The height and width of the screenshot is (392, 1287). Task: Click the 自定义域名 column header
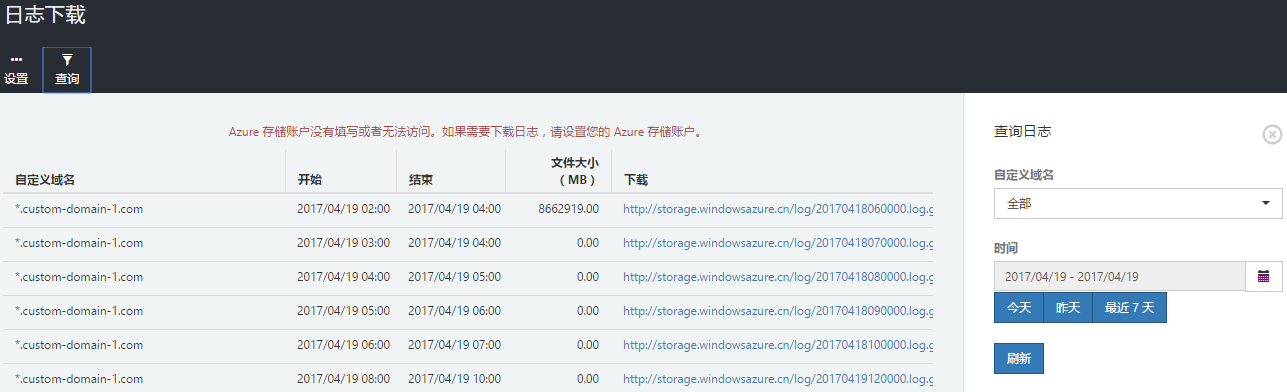[x=45, y=180]
